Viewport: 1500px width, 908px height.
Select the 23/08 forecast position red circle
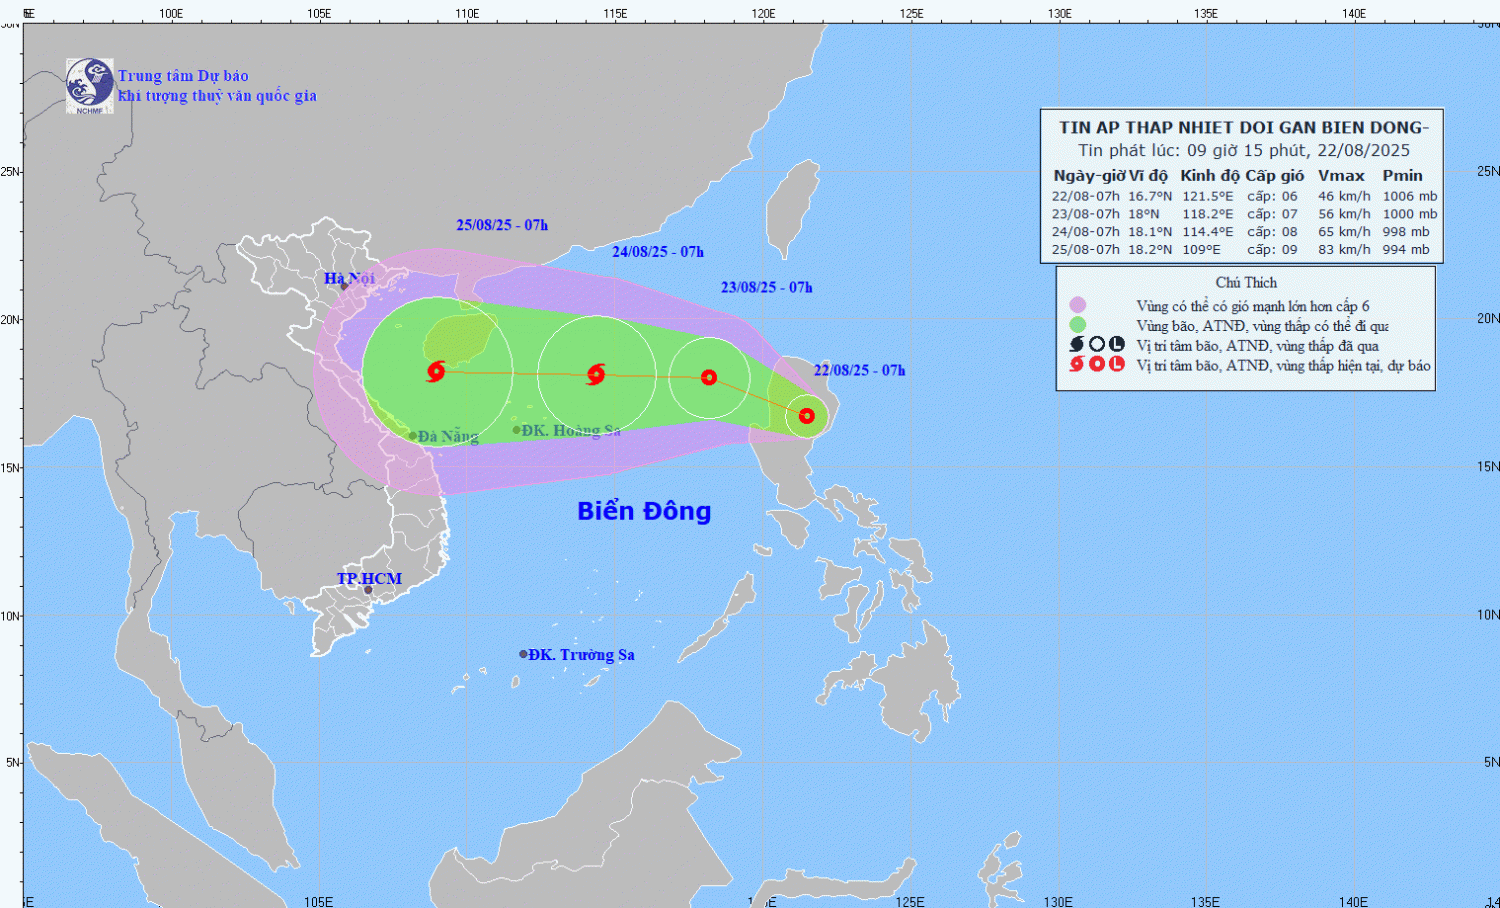click(x=709, y=377)
